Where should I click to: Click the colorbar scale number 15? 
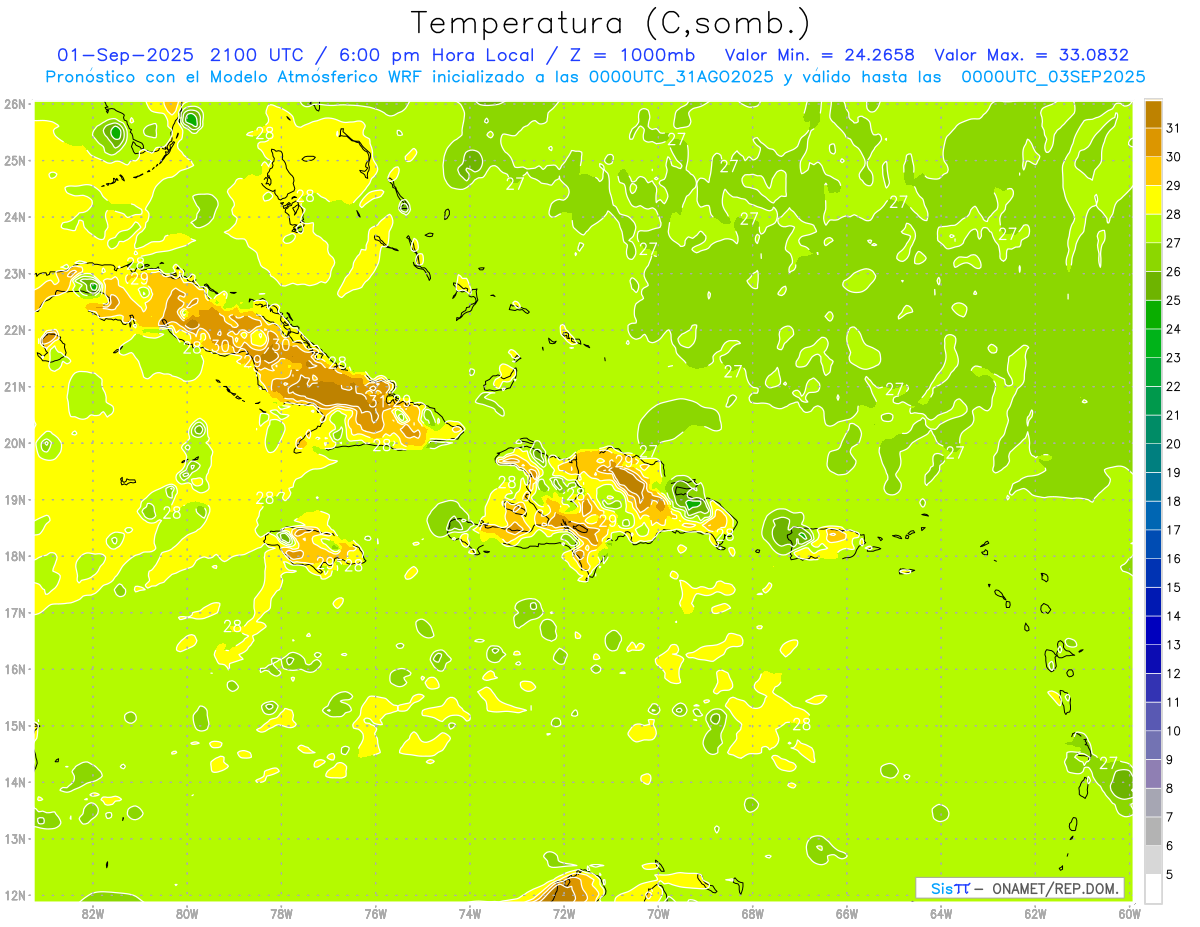coord(1175,588)
